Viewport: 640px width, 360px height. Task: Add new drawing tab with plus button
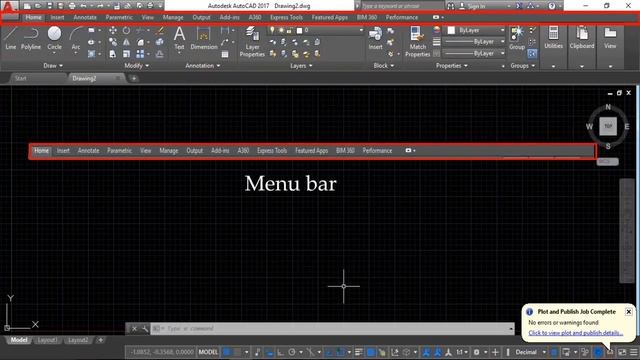tap(133, 78)
